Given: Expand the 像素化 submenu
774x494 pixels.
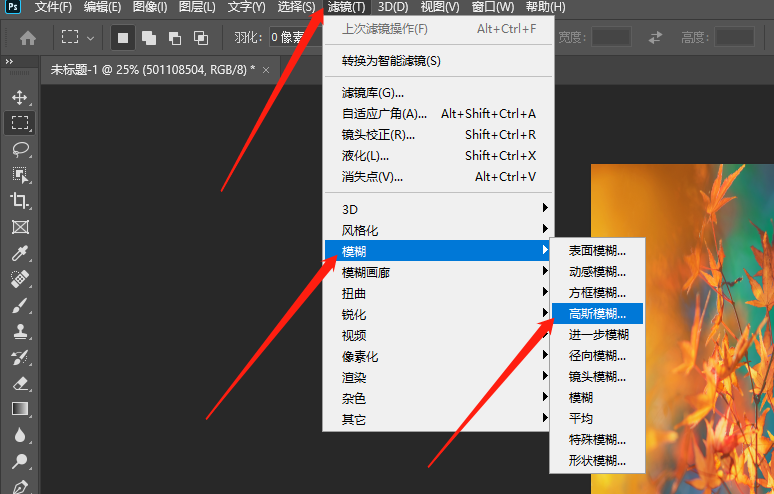Looking at the screenshot, I should click(x=436, y=356).
